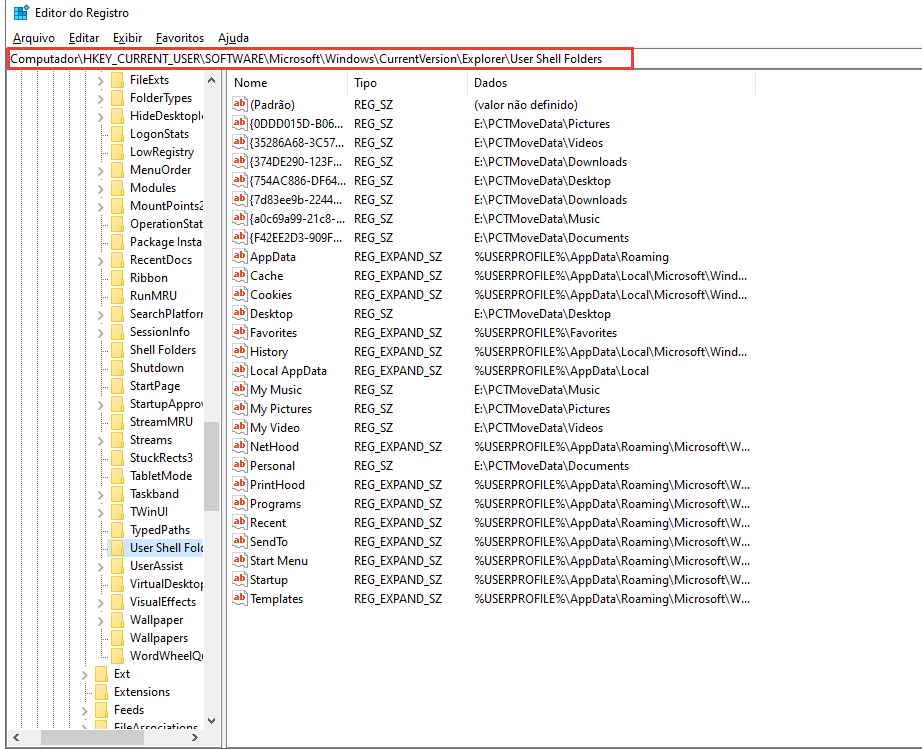Click the folder icon for Wallpaper key
The width and height of the screenshot is (922, 749).
pos(117,620)
